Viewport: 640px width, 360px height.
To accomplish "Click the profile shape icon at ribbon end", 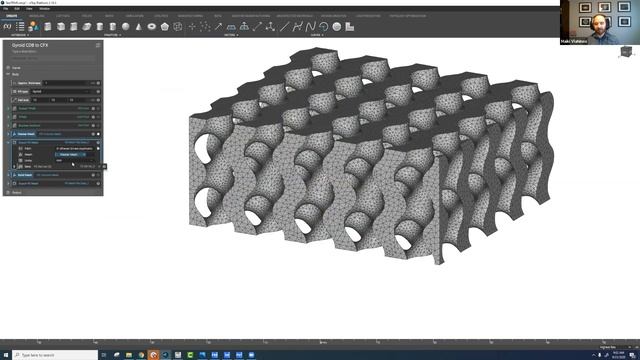I will [350, 27].
